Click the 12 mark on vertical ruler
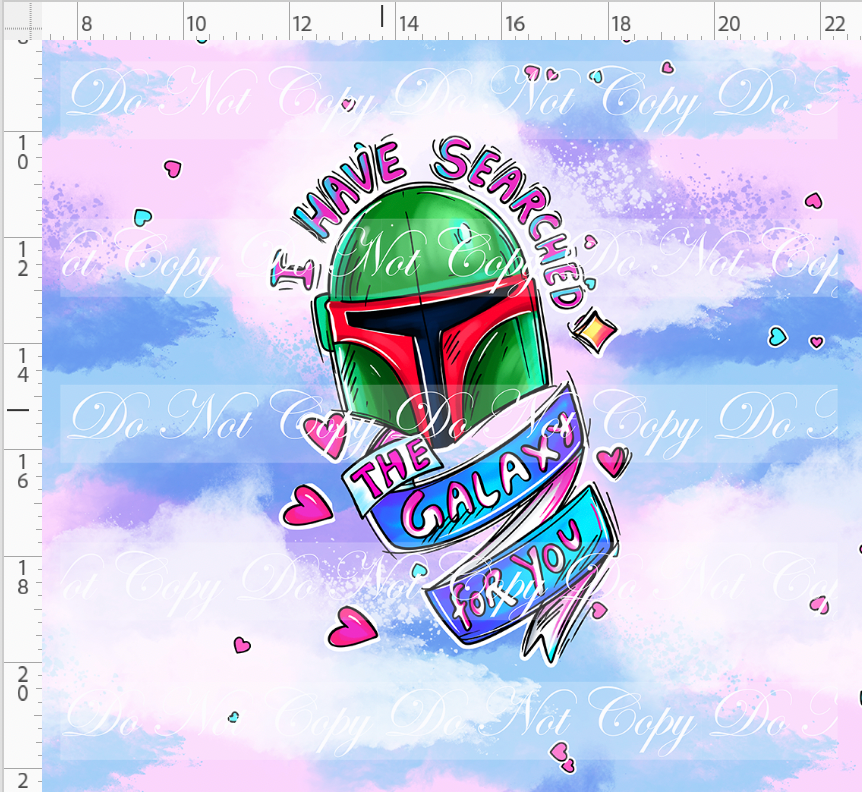Viewport: 862px width, 792px height. pyautogui.click(x=23, y=259)
